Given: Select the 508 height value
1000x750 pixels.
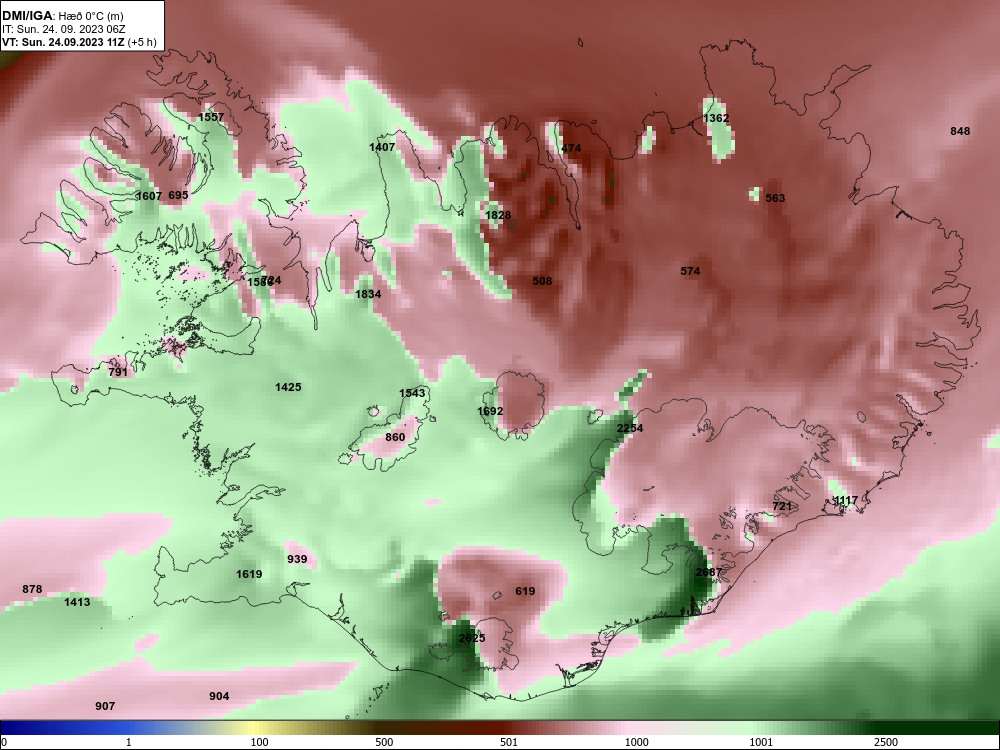Looking at the screenshot, I should coord(542,281).
